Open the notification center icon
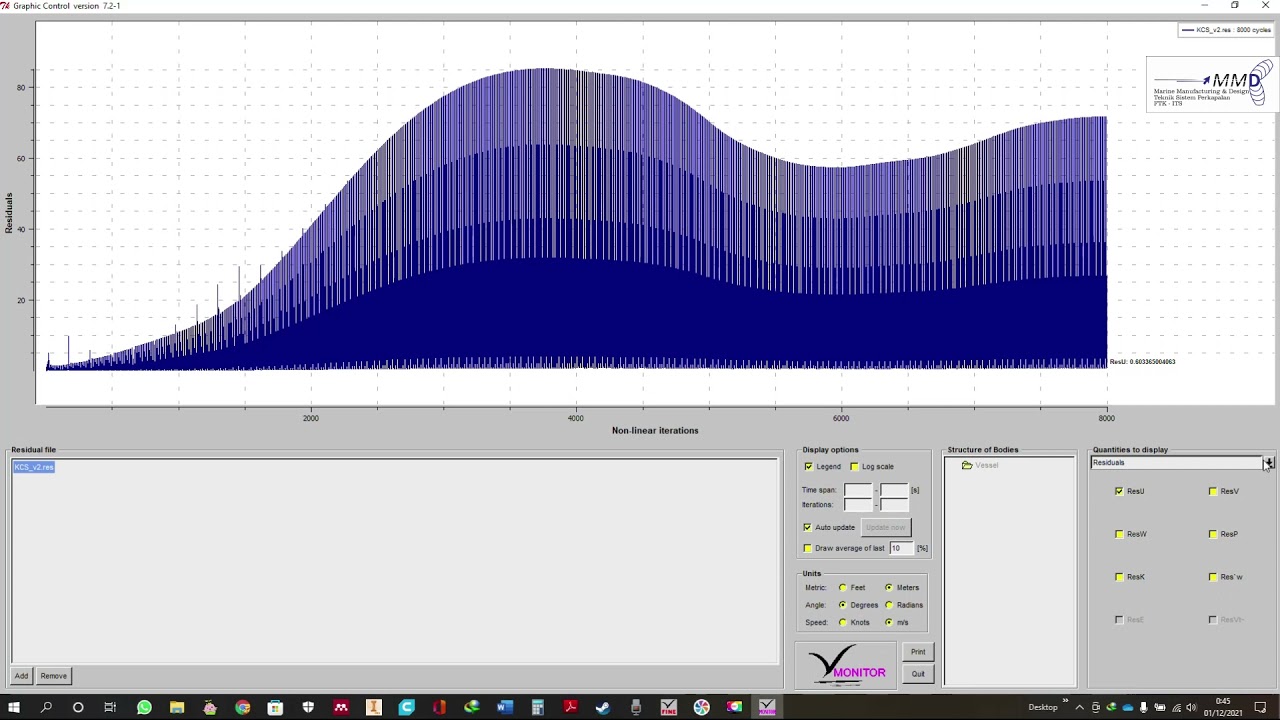 (x=1260, y=708)
